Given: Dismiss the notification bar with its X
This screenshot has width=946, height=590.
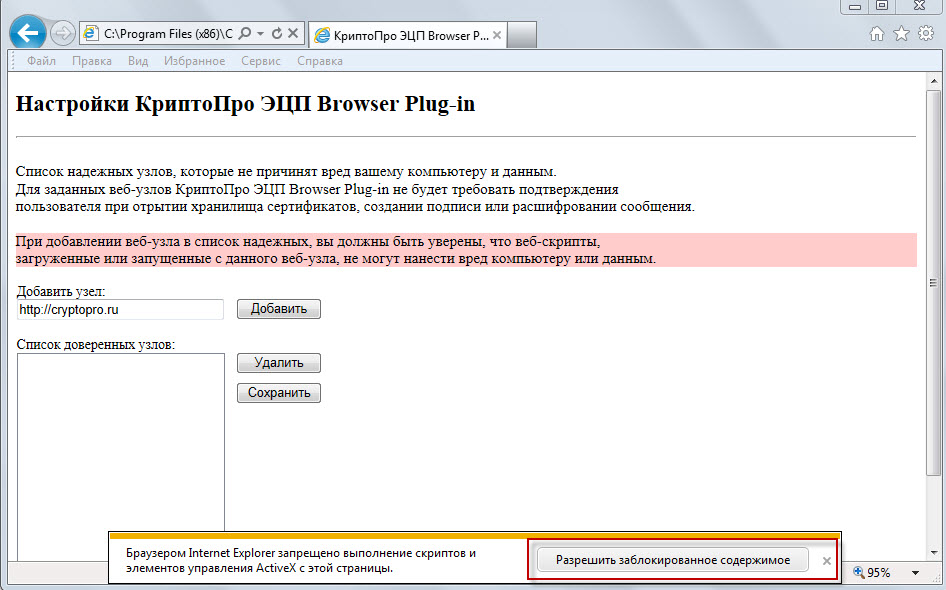Looking at the screenshot, I should (x=826, y=561).
